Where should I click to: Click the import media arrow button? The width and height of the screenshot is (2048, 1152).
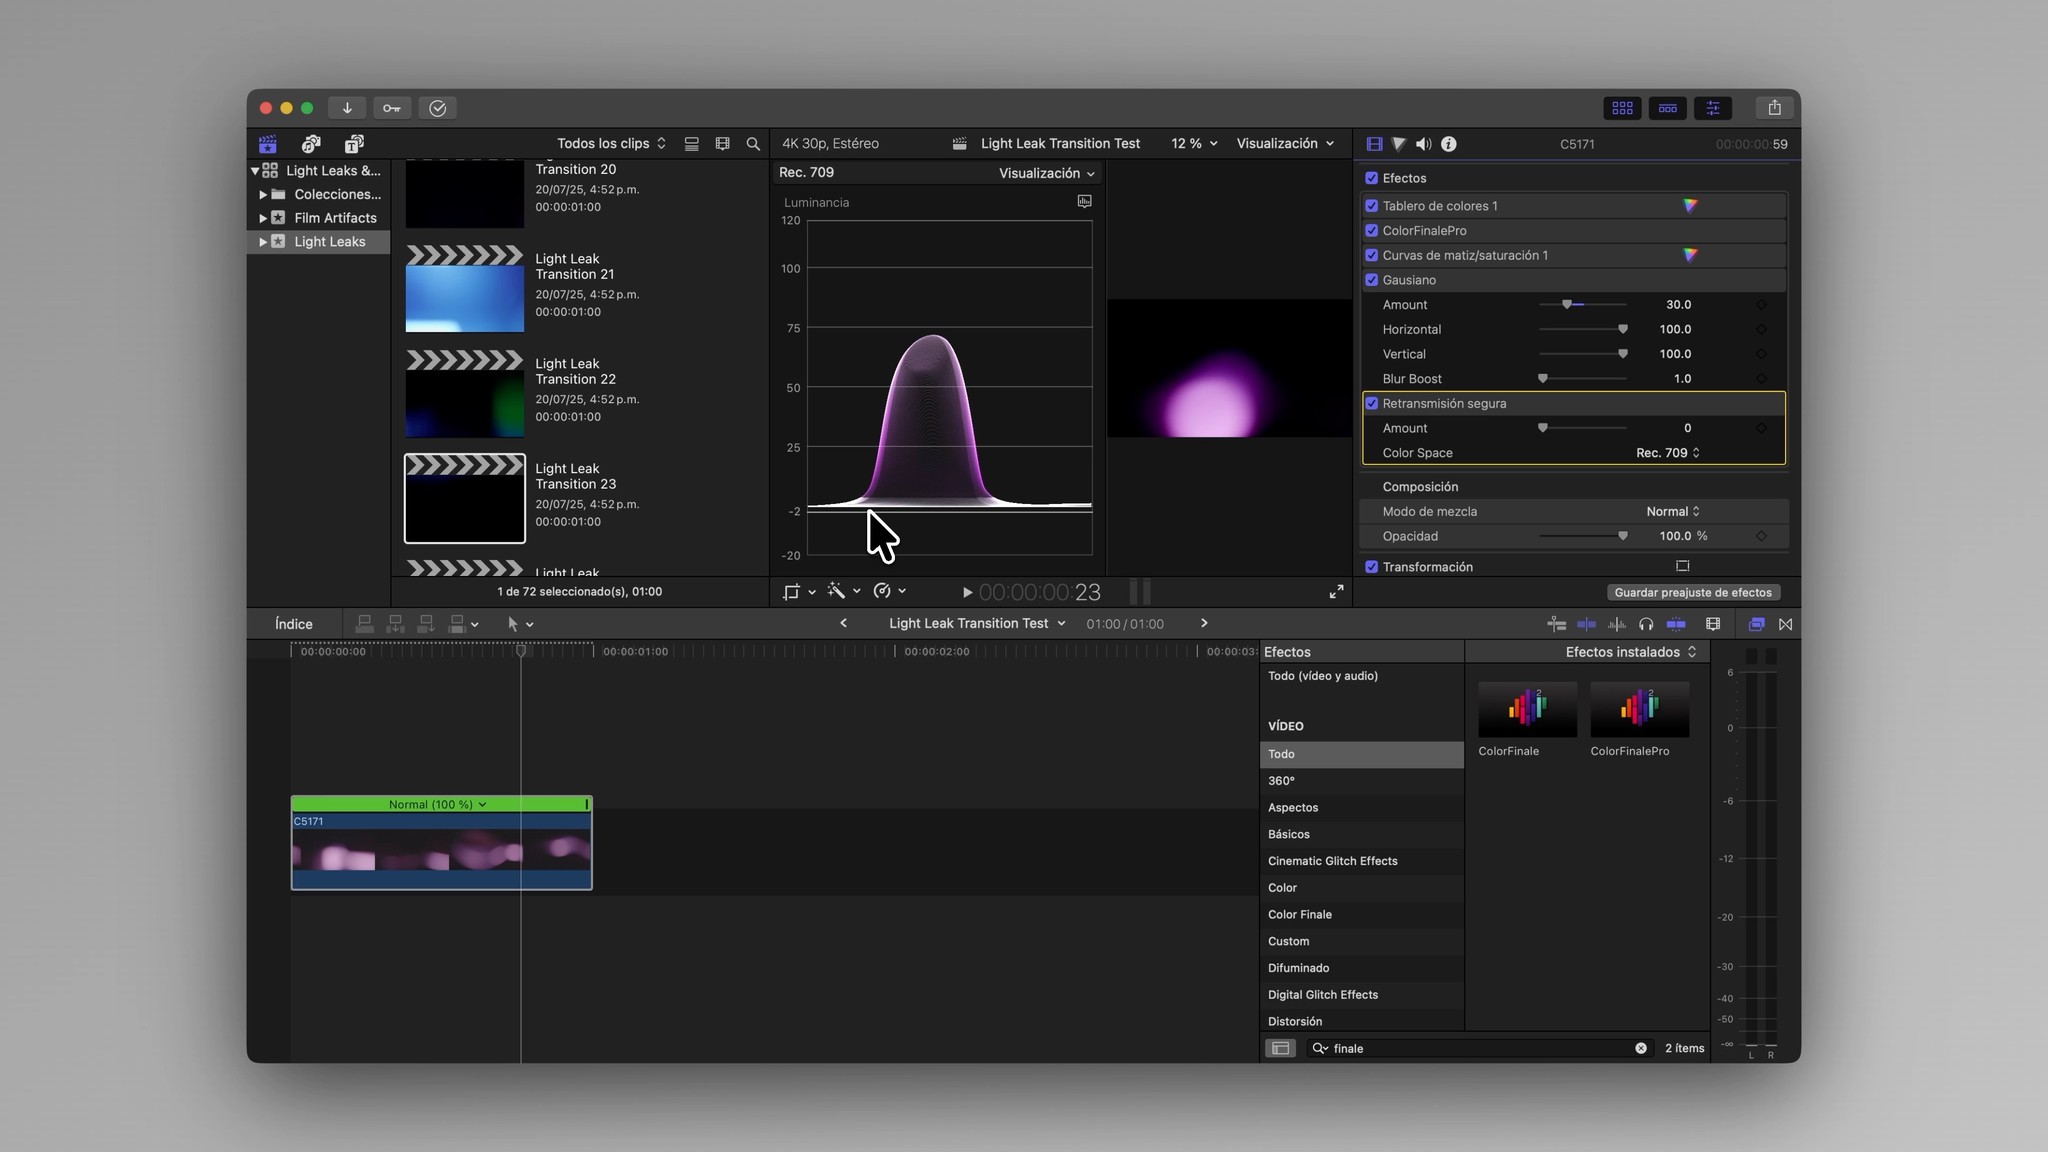point(347,108)
